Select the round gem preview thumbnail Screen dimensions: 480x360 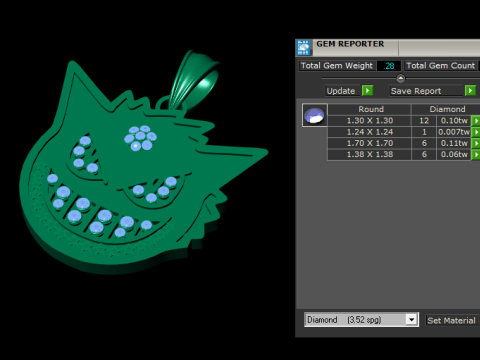[x=315, y=115]
